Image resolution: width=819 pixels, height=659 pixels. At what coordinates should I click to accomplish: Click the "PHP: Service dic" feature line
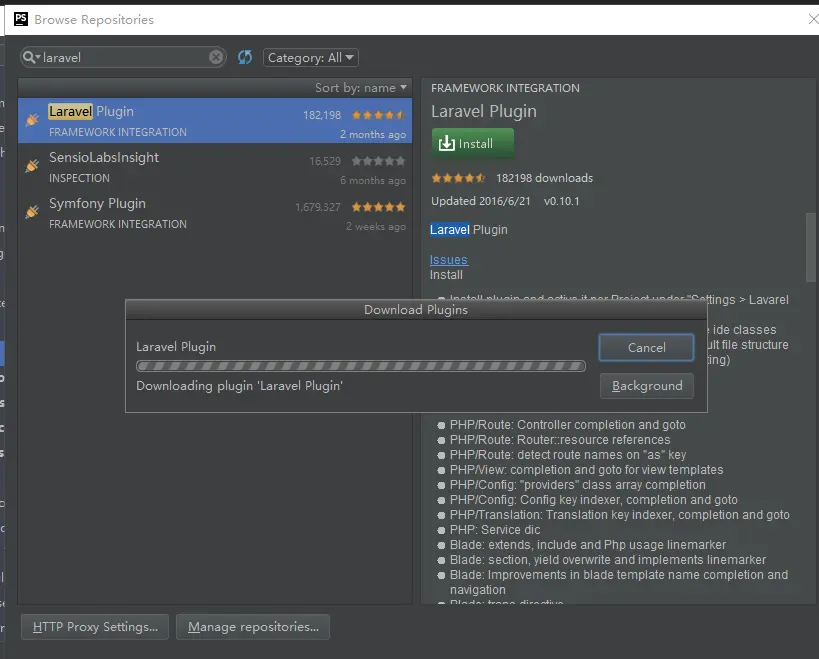[x=495, y=529]
